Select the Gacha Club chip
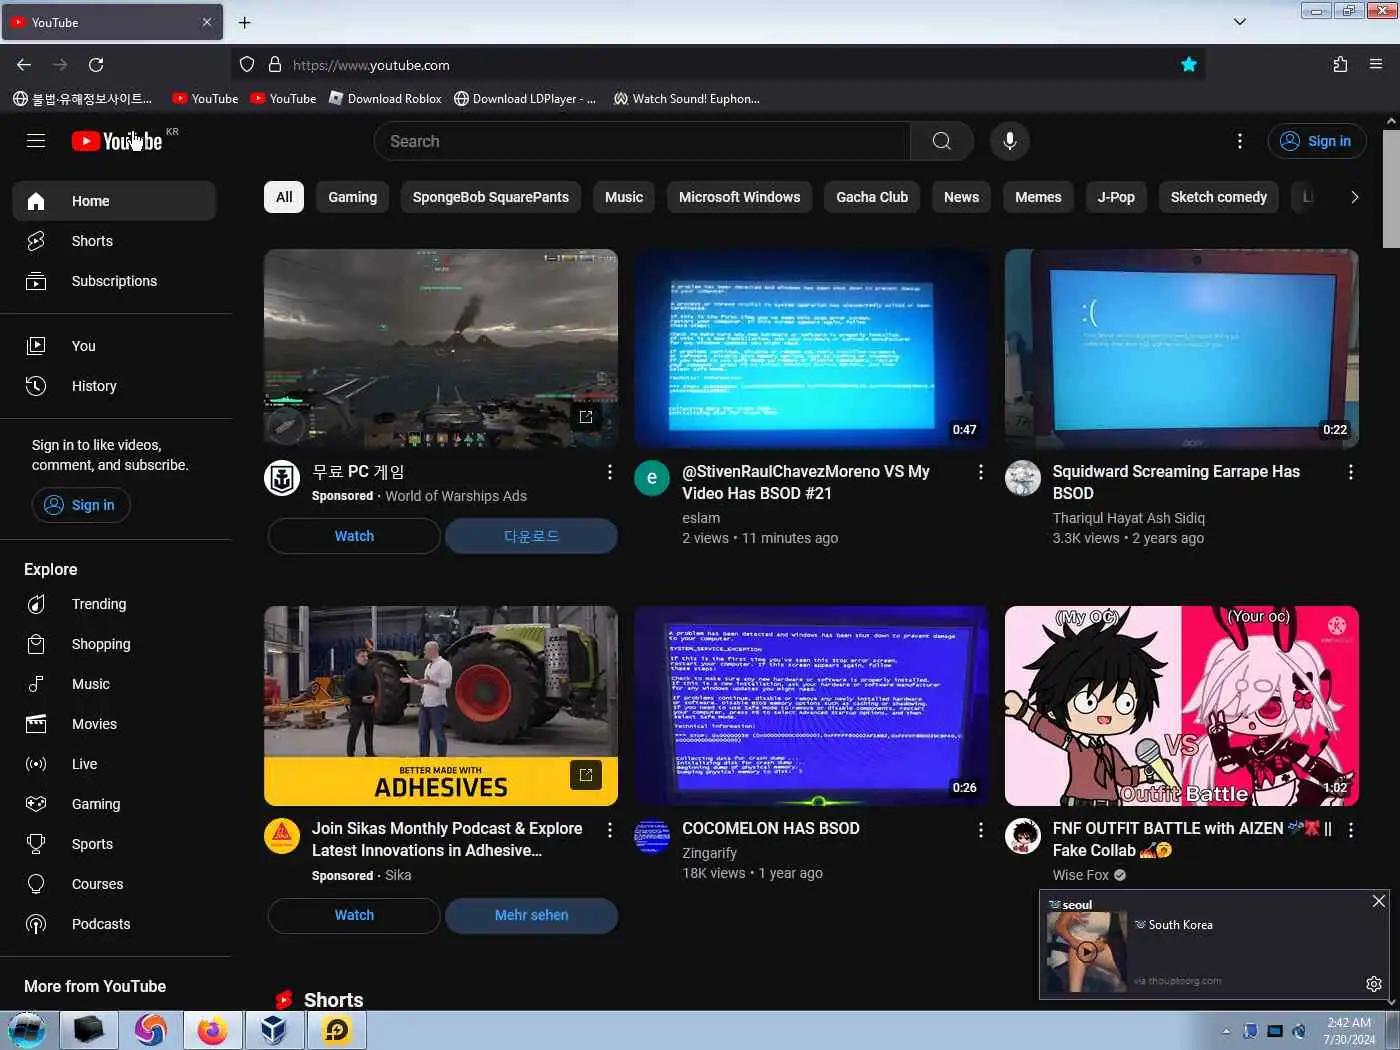 [x=872, y=197]
